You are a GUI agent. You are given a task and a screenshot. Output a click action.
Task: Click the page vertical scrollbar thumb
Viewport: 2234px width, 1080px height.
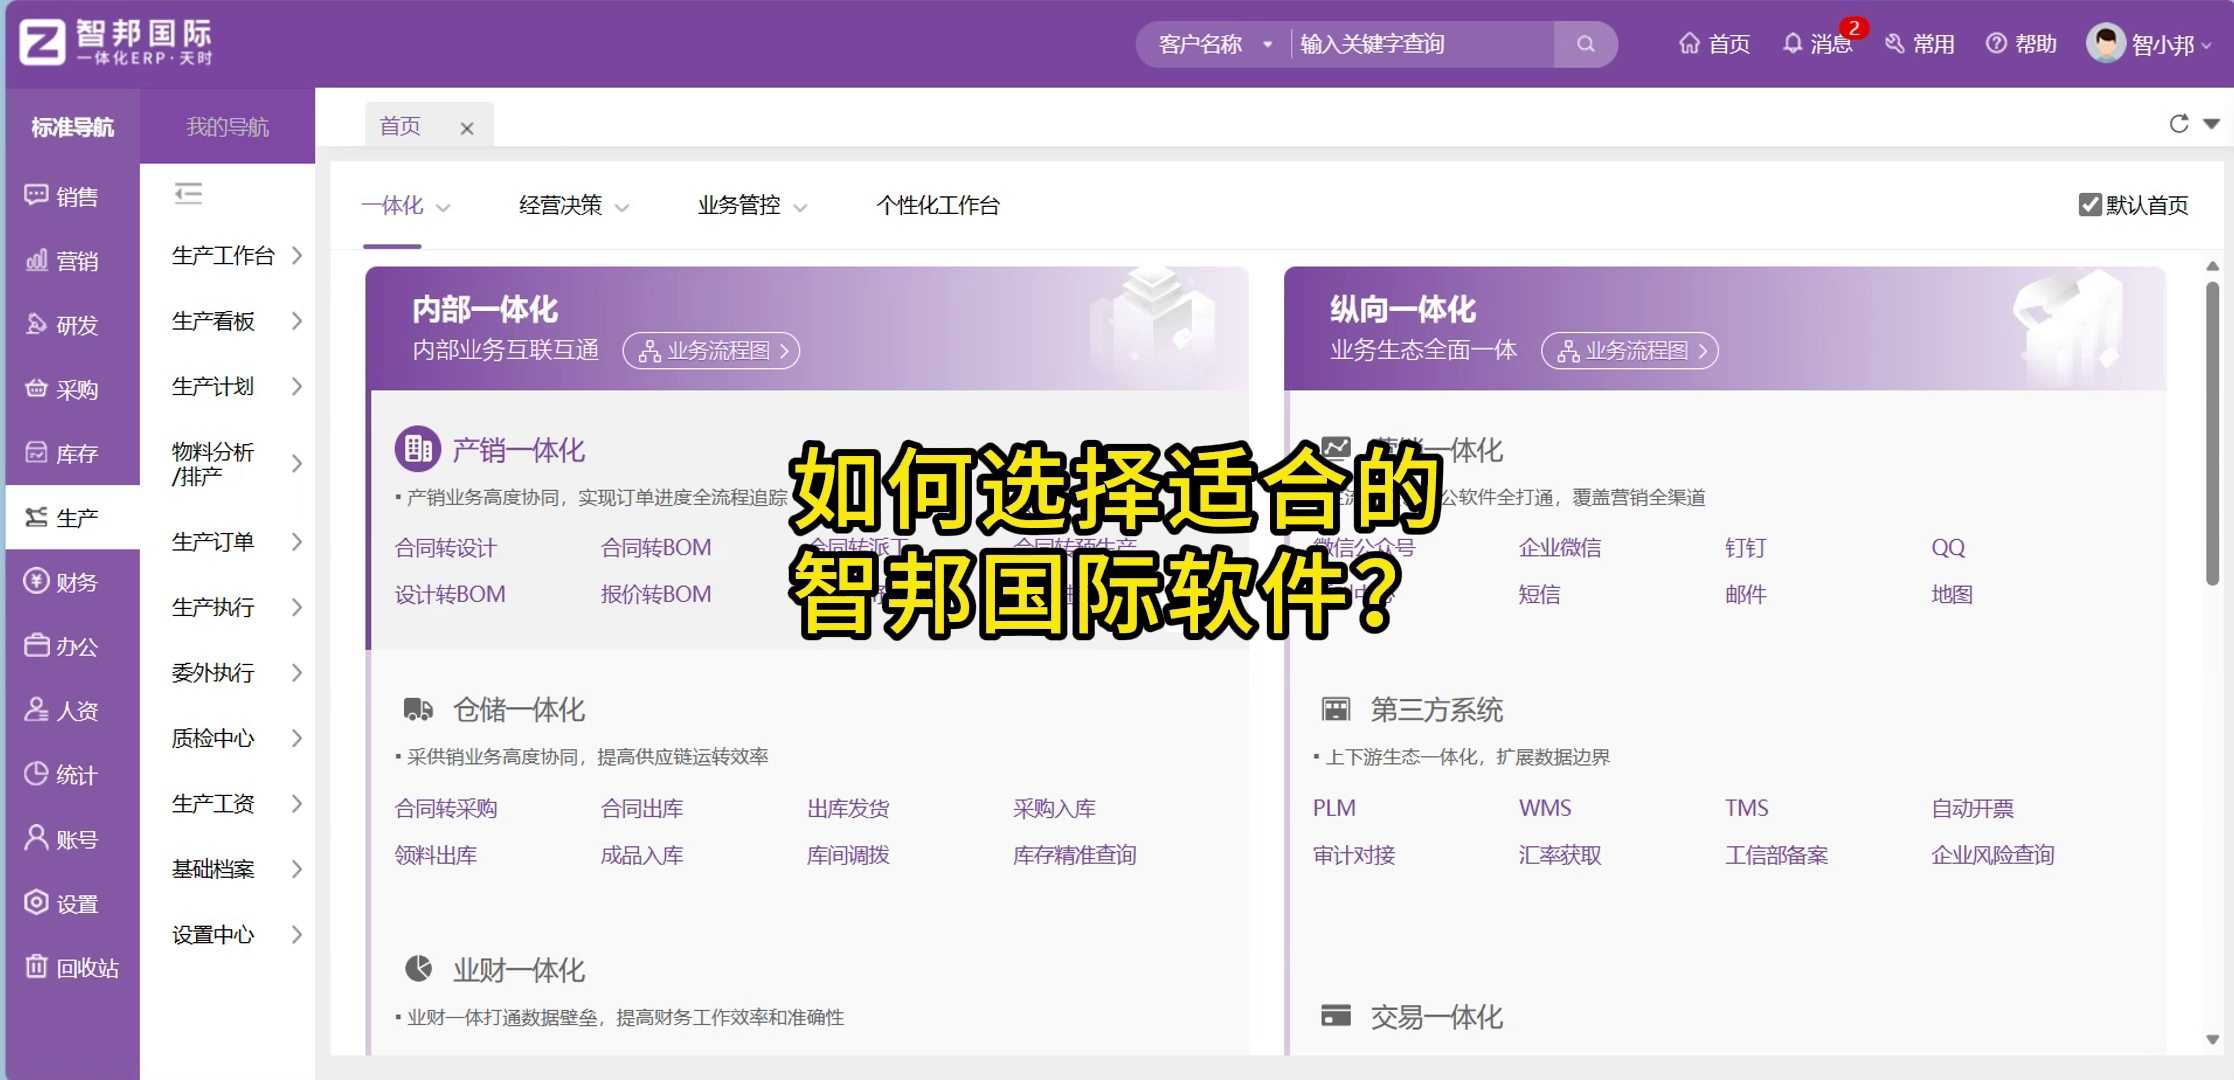[x=2212, y=432]
